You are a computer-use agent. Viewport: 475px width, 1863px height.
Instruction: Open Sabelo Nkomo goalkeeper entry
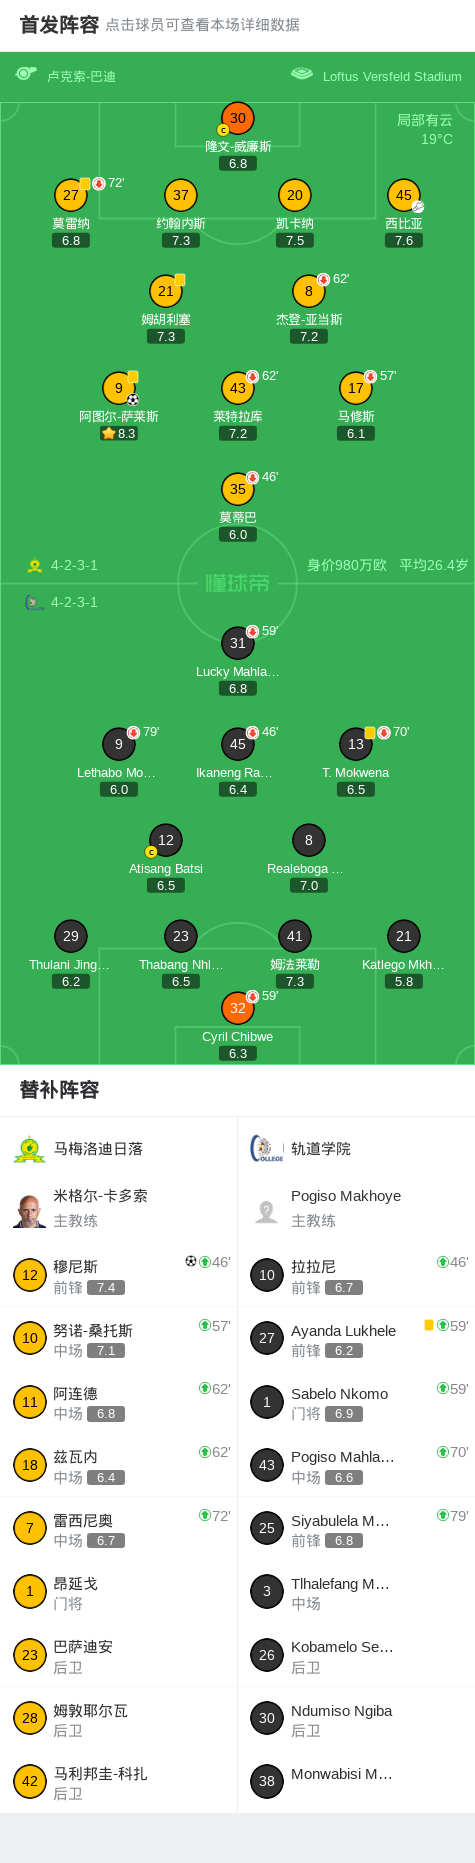356,1402
